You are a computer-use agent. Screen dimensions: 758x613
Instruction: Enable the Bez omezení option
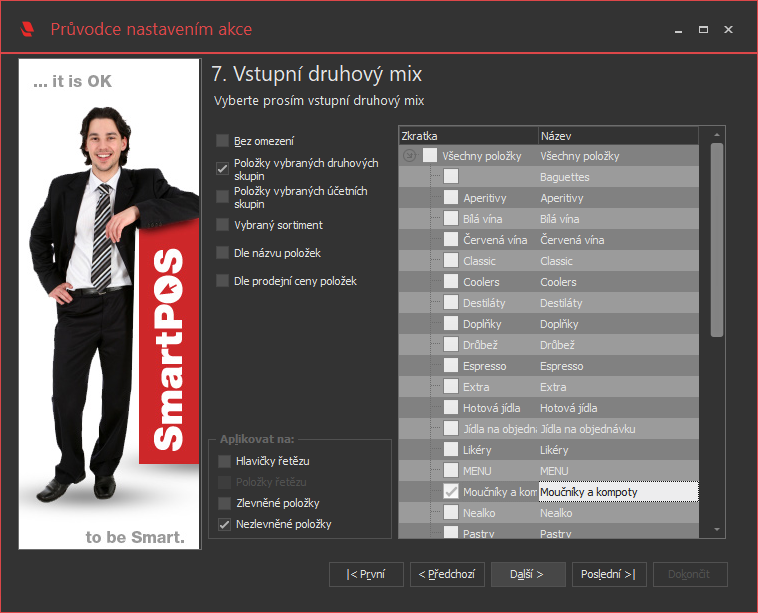click(222, 141)
